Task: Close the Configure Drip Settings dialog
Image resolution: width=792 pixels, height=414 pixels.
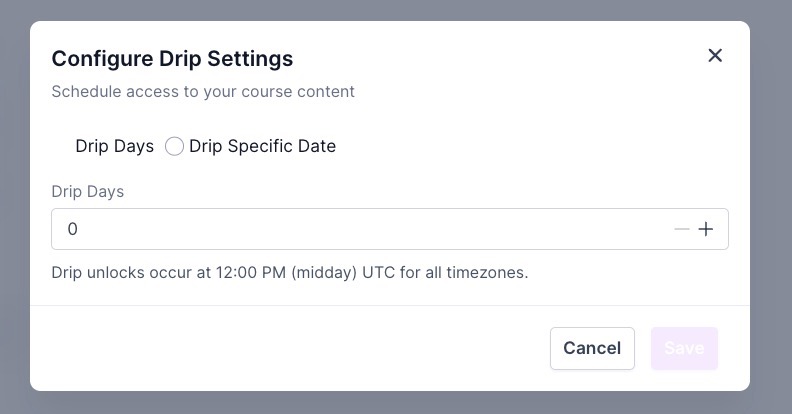Action: [715, 56]
